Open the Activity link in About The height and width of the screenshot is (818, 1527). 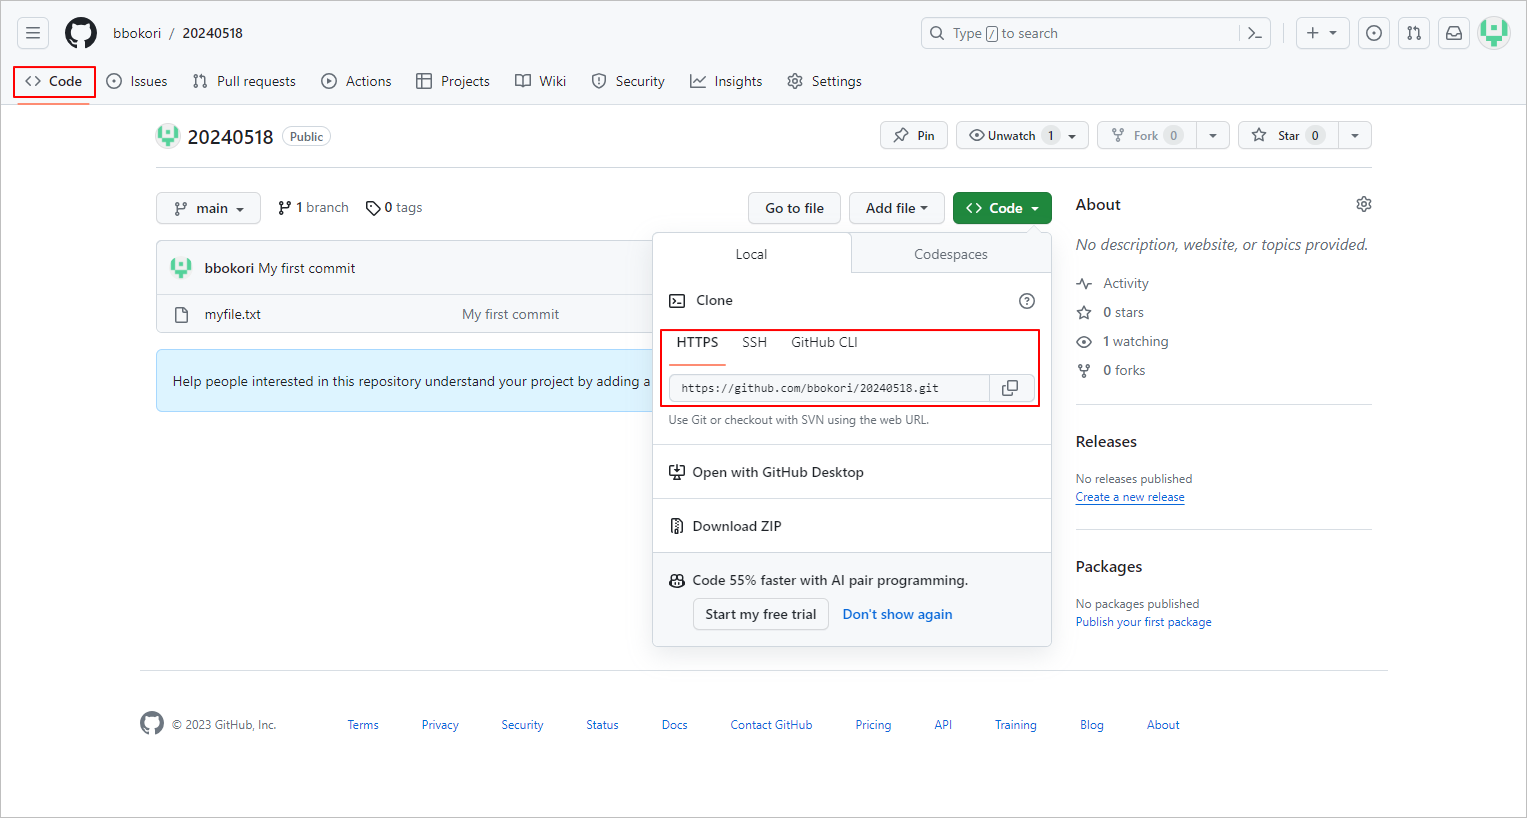1112,284
